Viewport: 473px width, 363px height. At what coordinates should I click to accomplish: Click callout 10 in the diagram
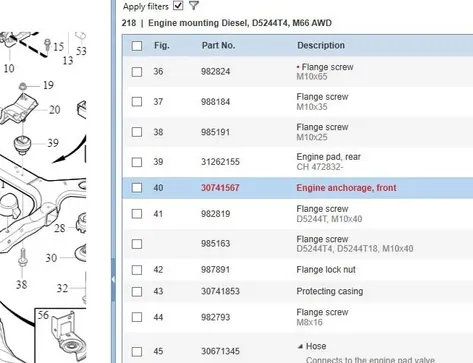9,68
